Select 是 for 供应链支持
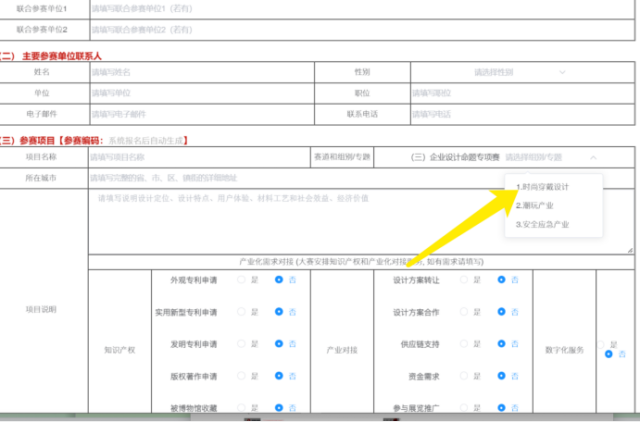 point(464,344)
